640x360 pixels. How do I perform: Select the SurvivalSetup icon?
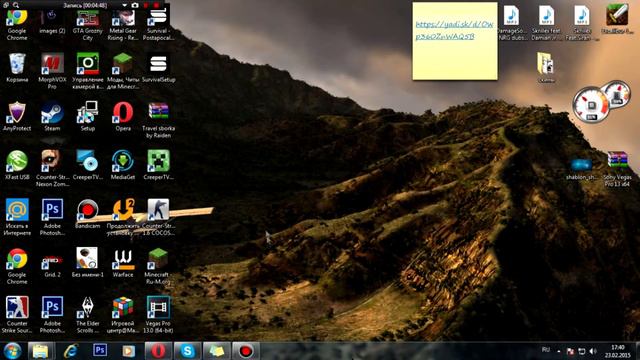(158, 67)
